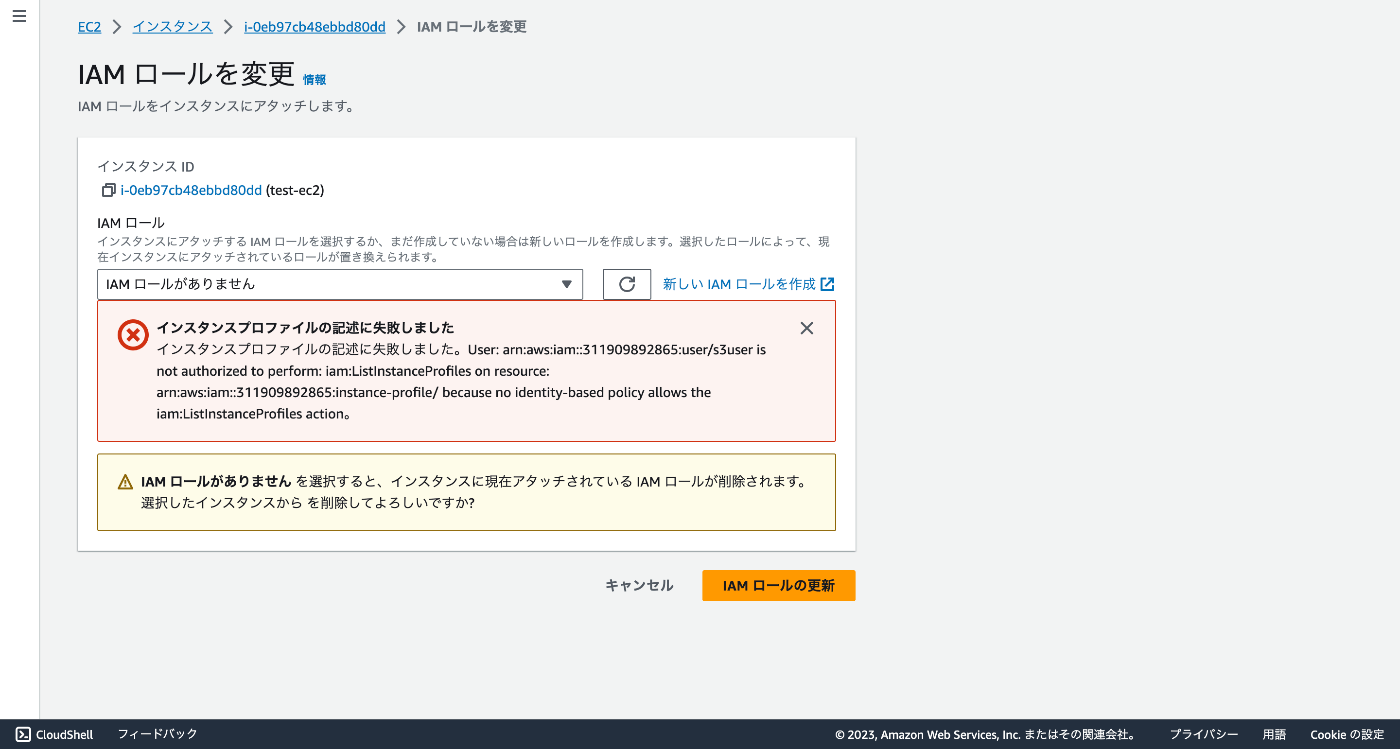
Task: Open instance i-0eb97cb48ebbd80dd (test-ec2) link
Action: pos(191,190)
